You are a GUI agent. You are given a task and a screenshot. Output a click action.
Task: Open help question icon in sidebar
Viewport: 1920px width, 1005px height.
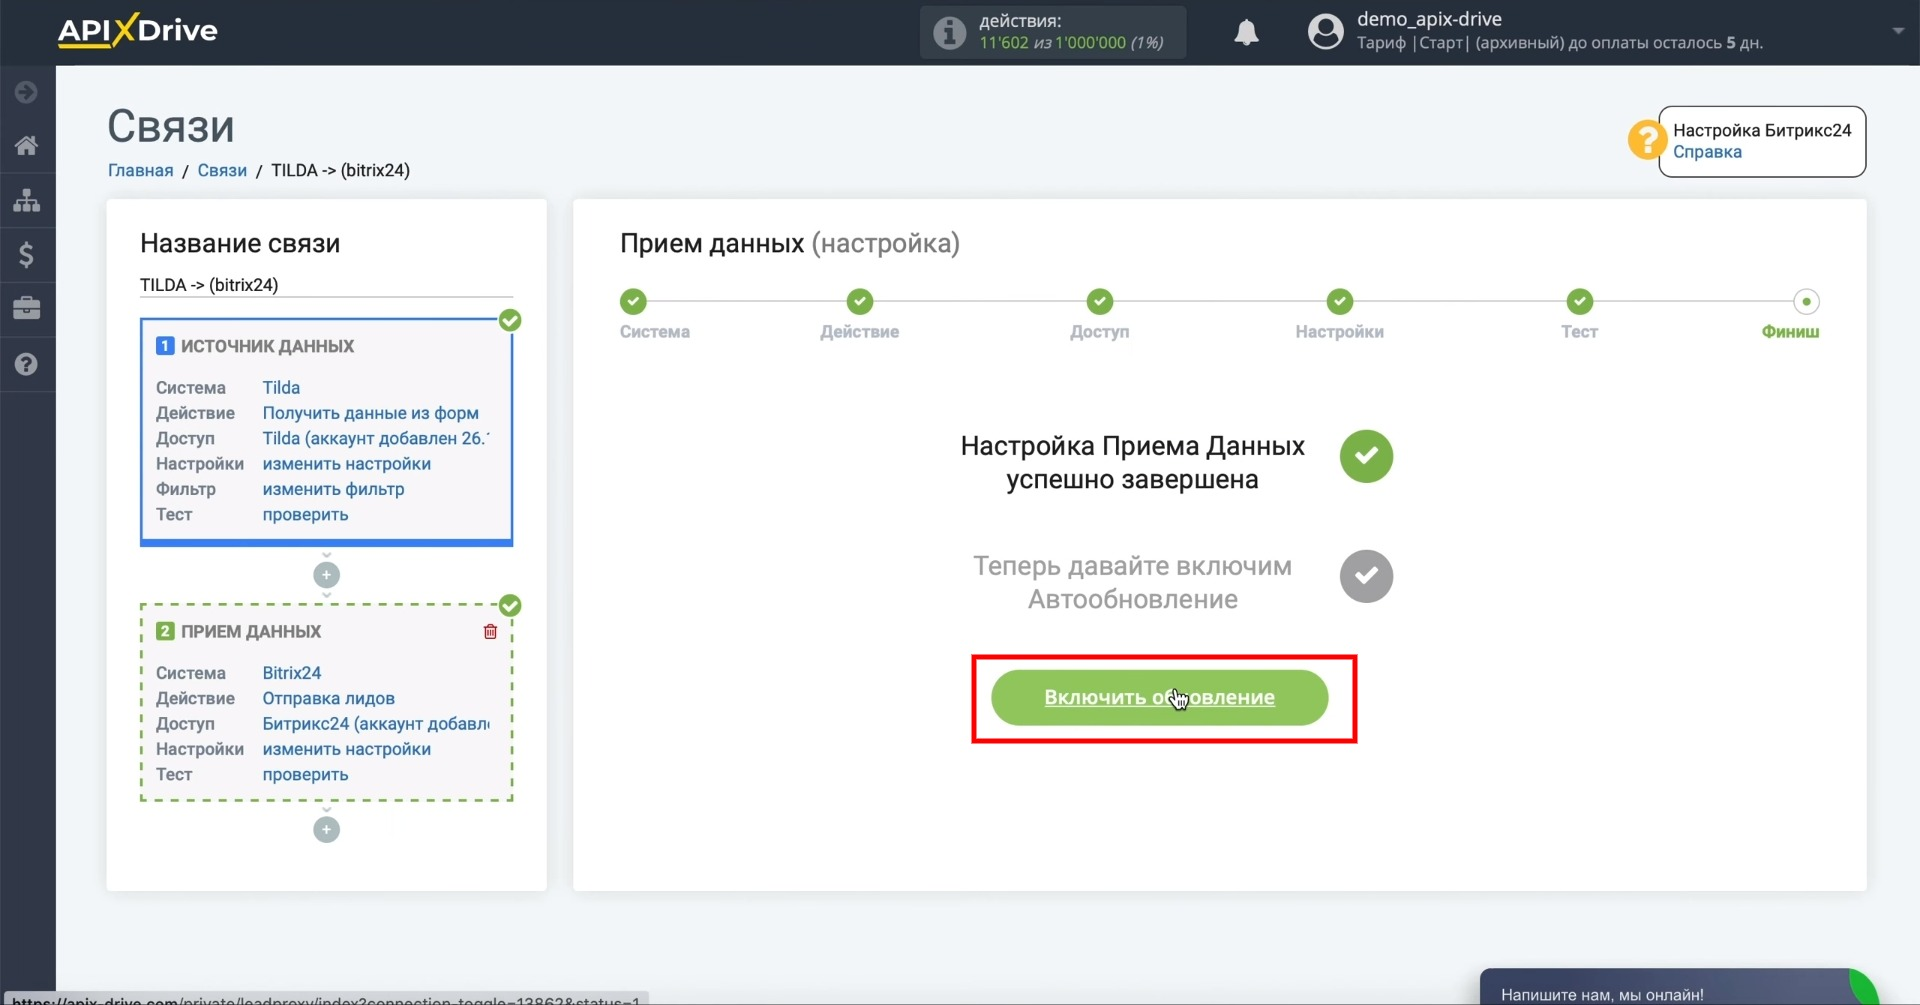27,364
